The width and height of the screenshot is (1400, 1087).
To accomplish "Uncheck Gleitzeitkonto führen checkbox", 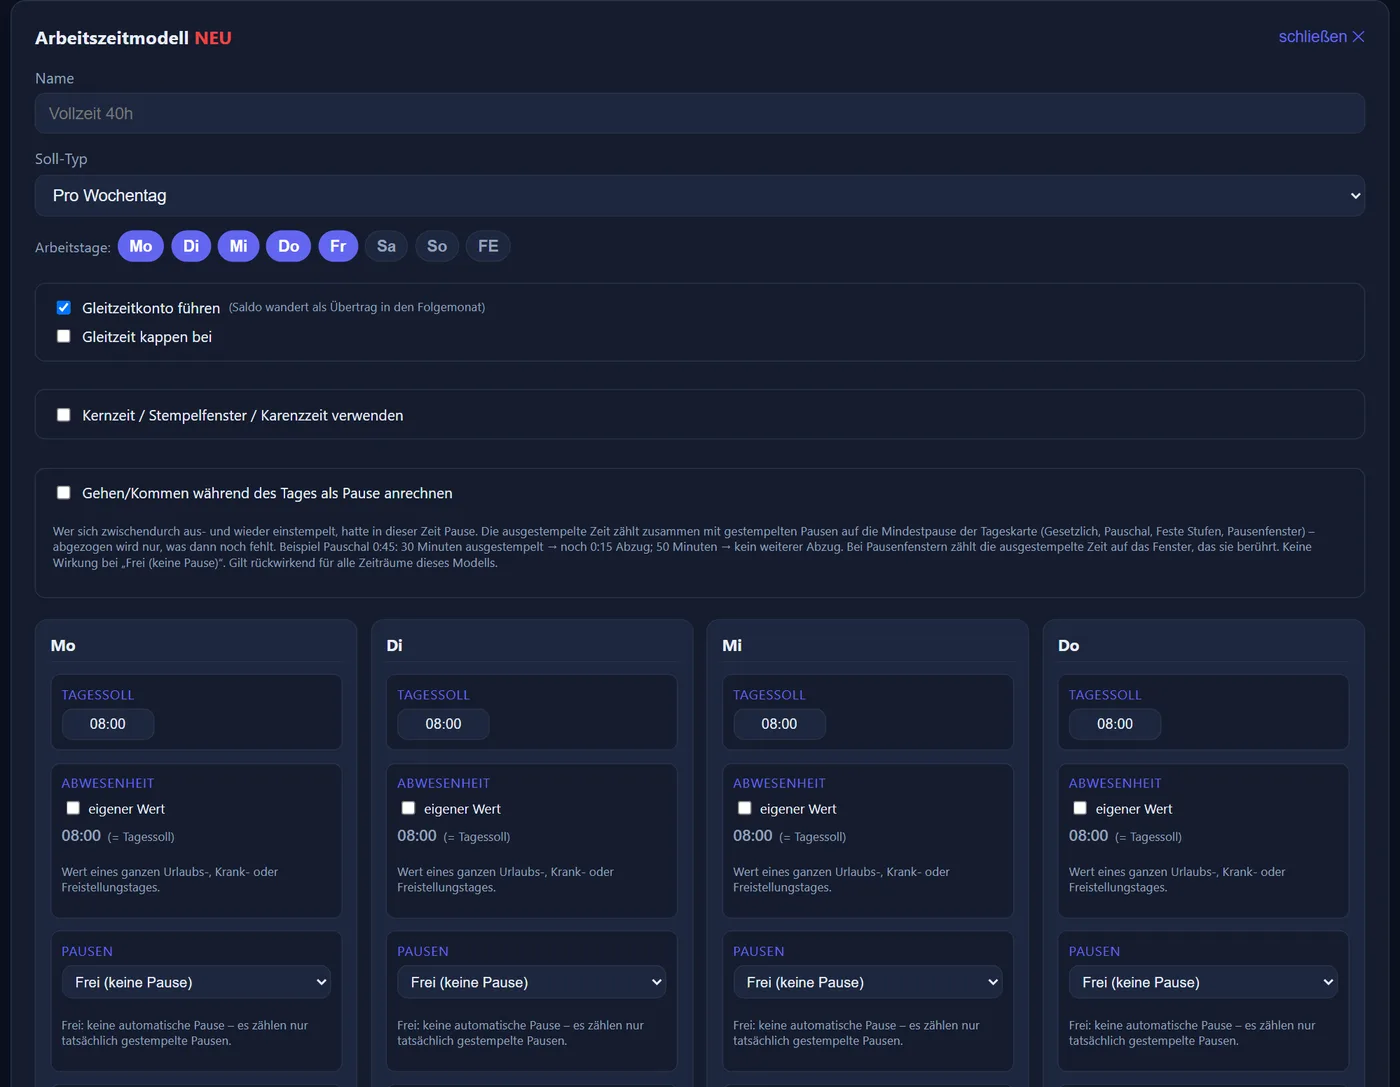I will coord(64,308).
